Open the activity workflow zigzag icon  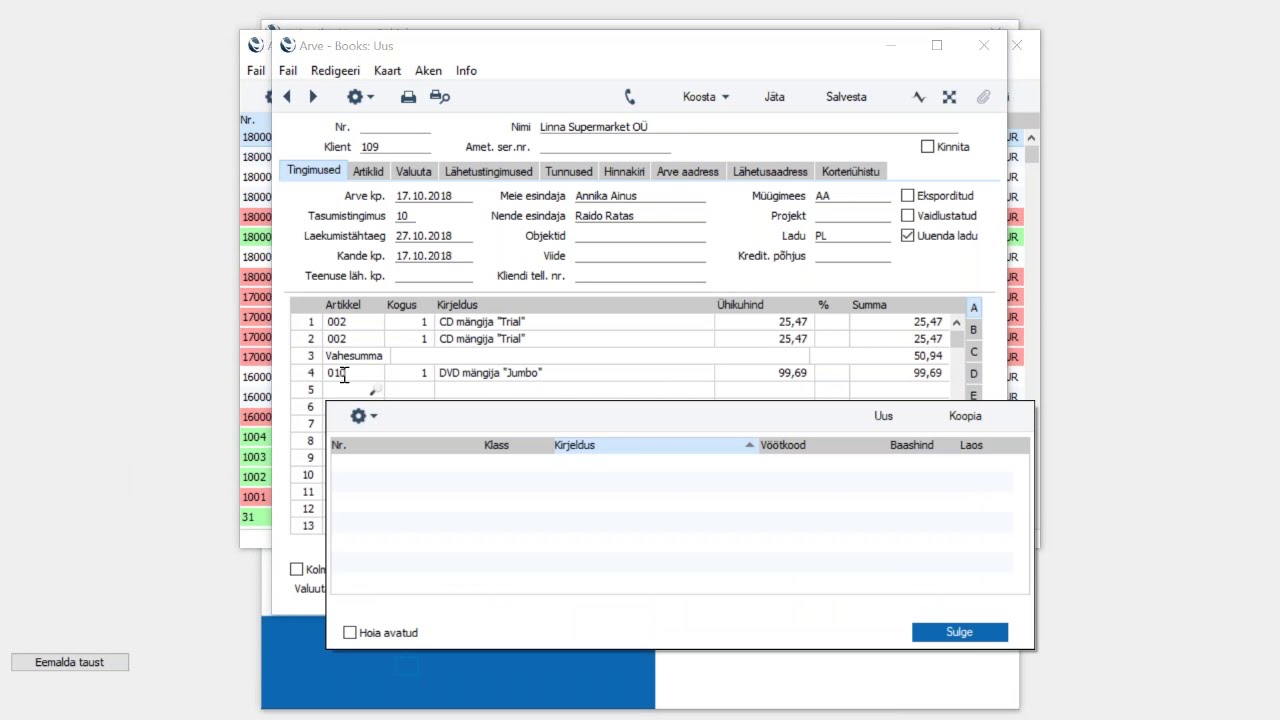pos(919,97)
